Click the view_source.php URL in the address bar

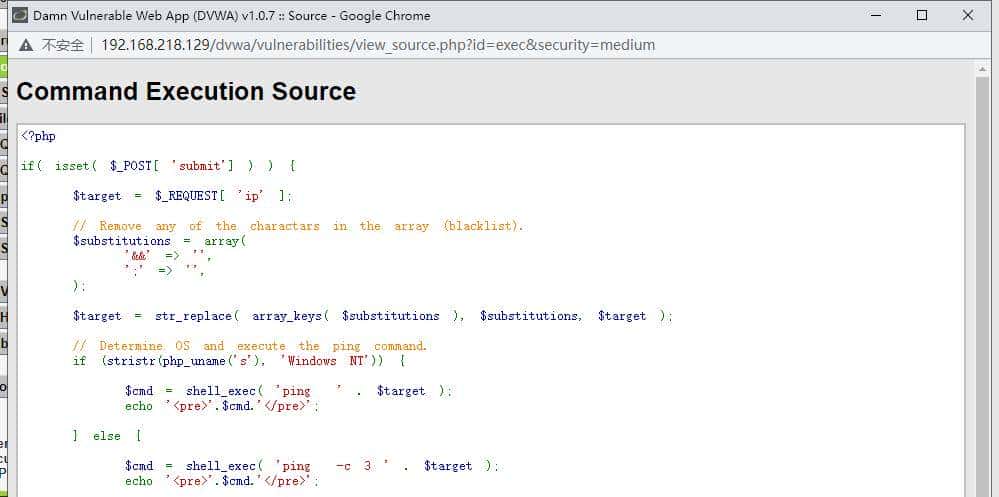[x=378, y=45]
